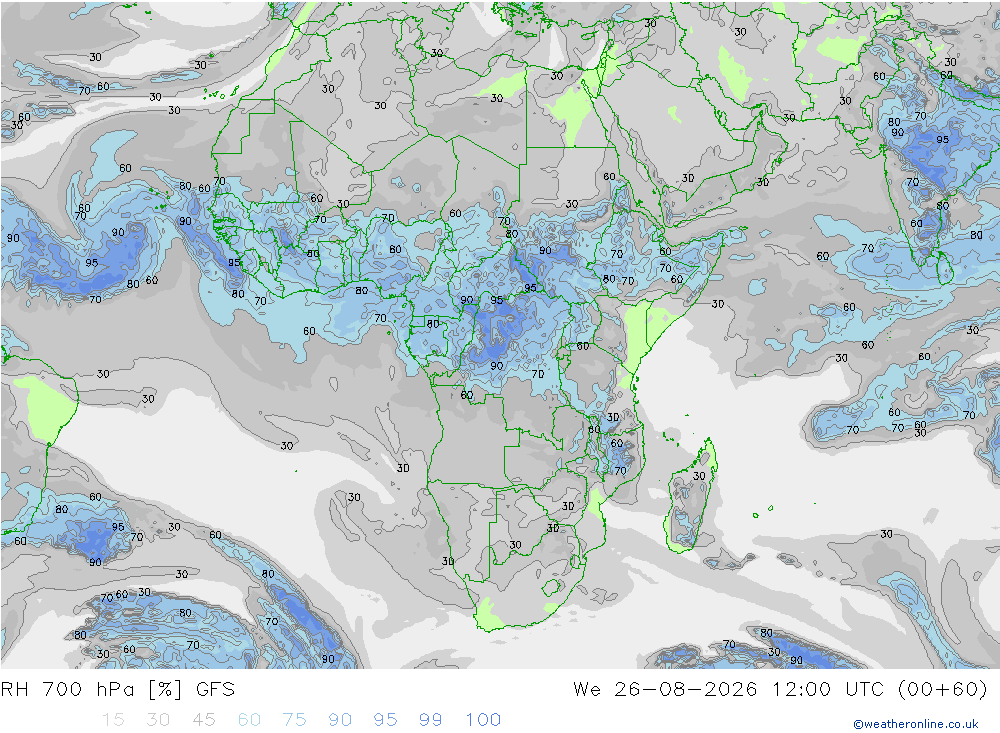1000x733 pixels.
Task: Click Sri Lanka island on the map
Action: tap(944, 268)
